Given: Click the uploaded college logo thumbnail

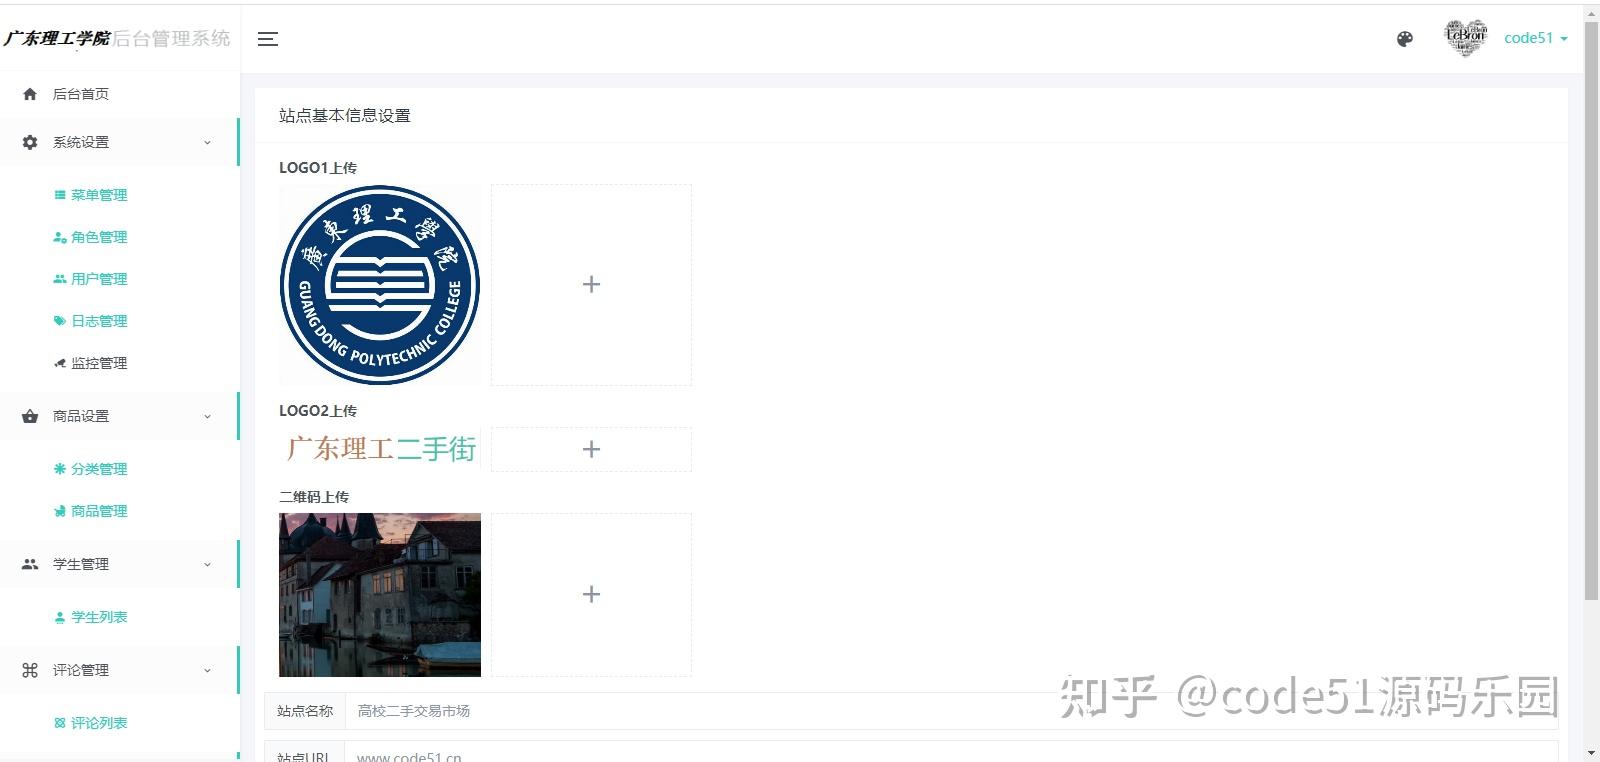Looking at the screenshot, I should tap(380, 285).
